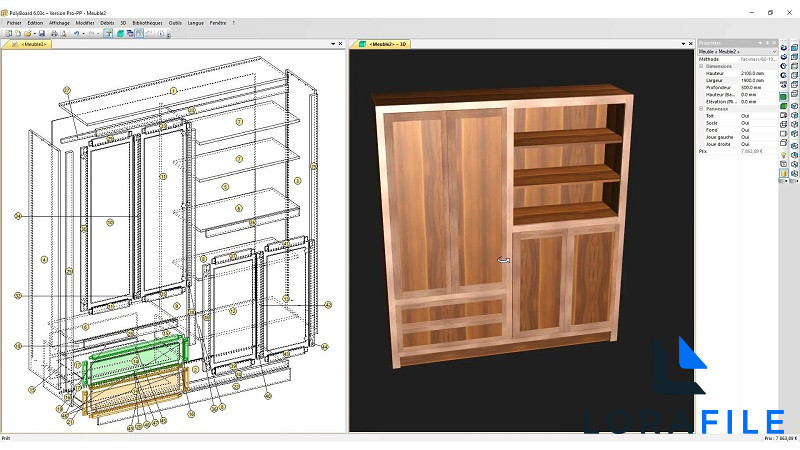800x450 pixels.
Task: Open the ? help menu
Action: (x=234, y=23)
